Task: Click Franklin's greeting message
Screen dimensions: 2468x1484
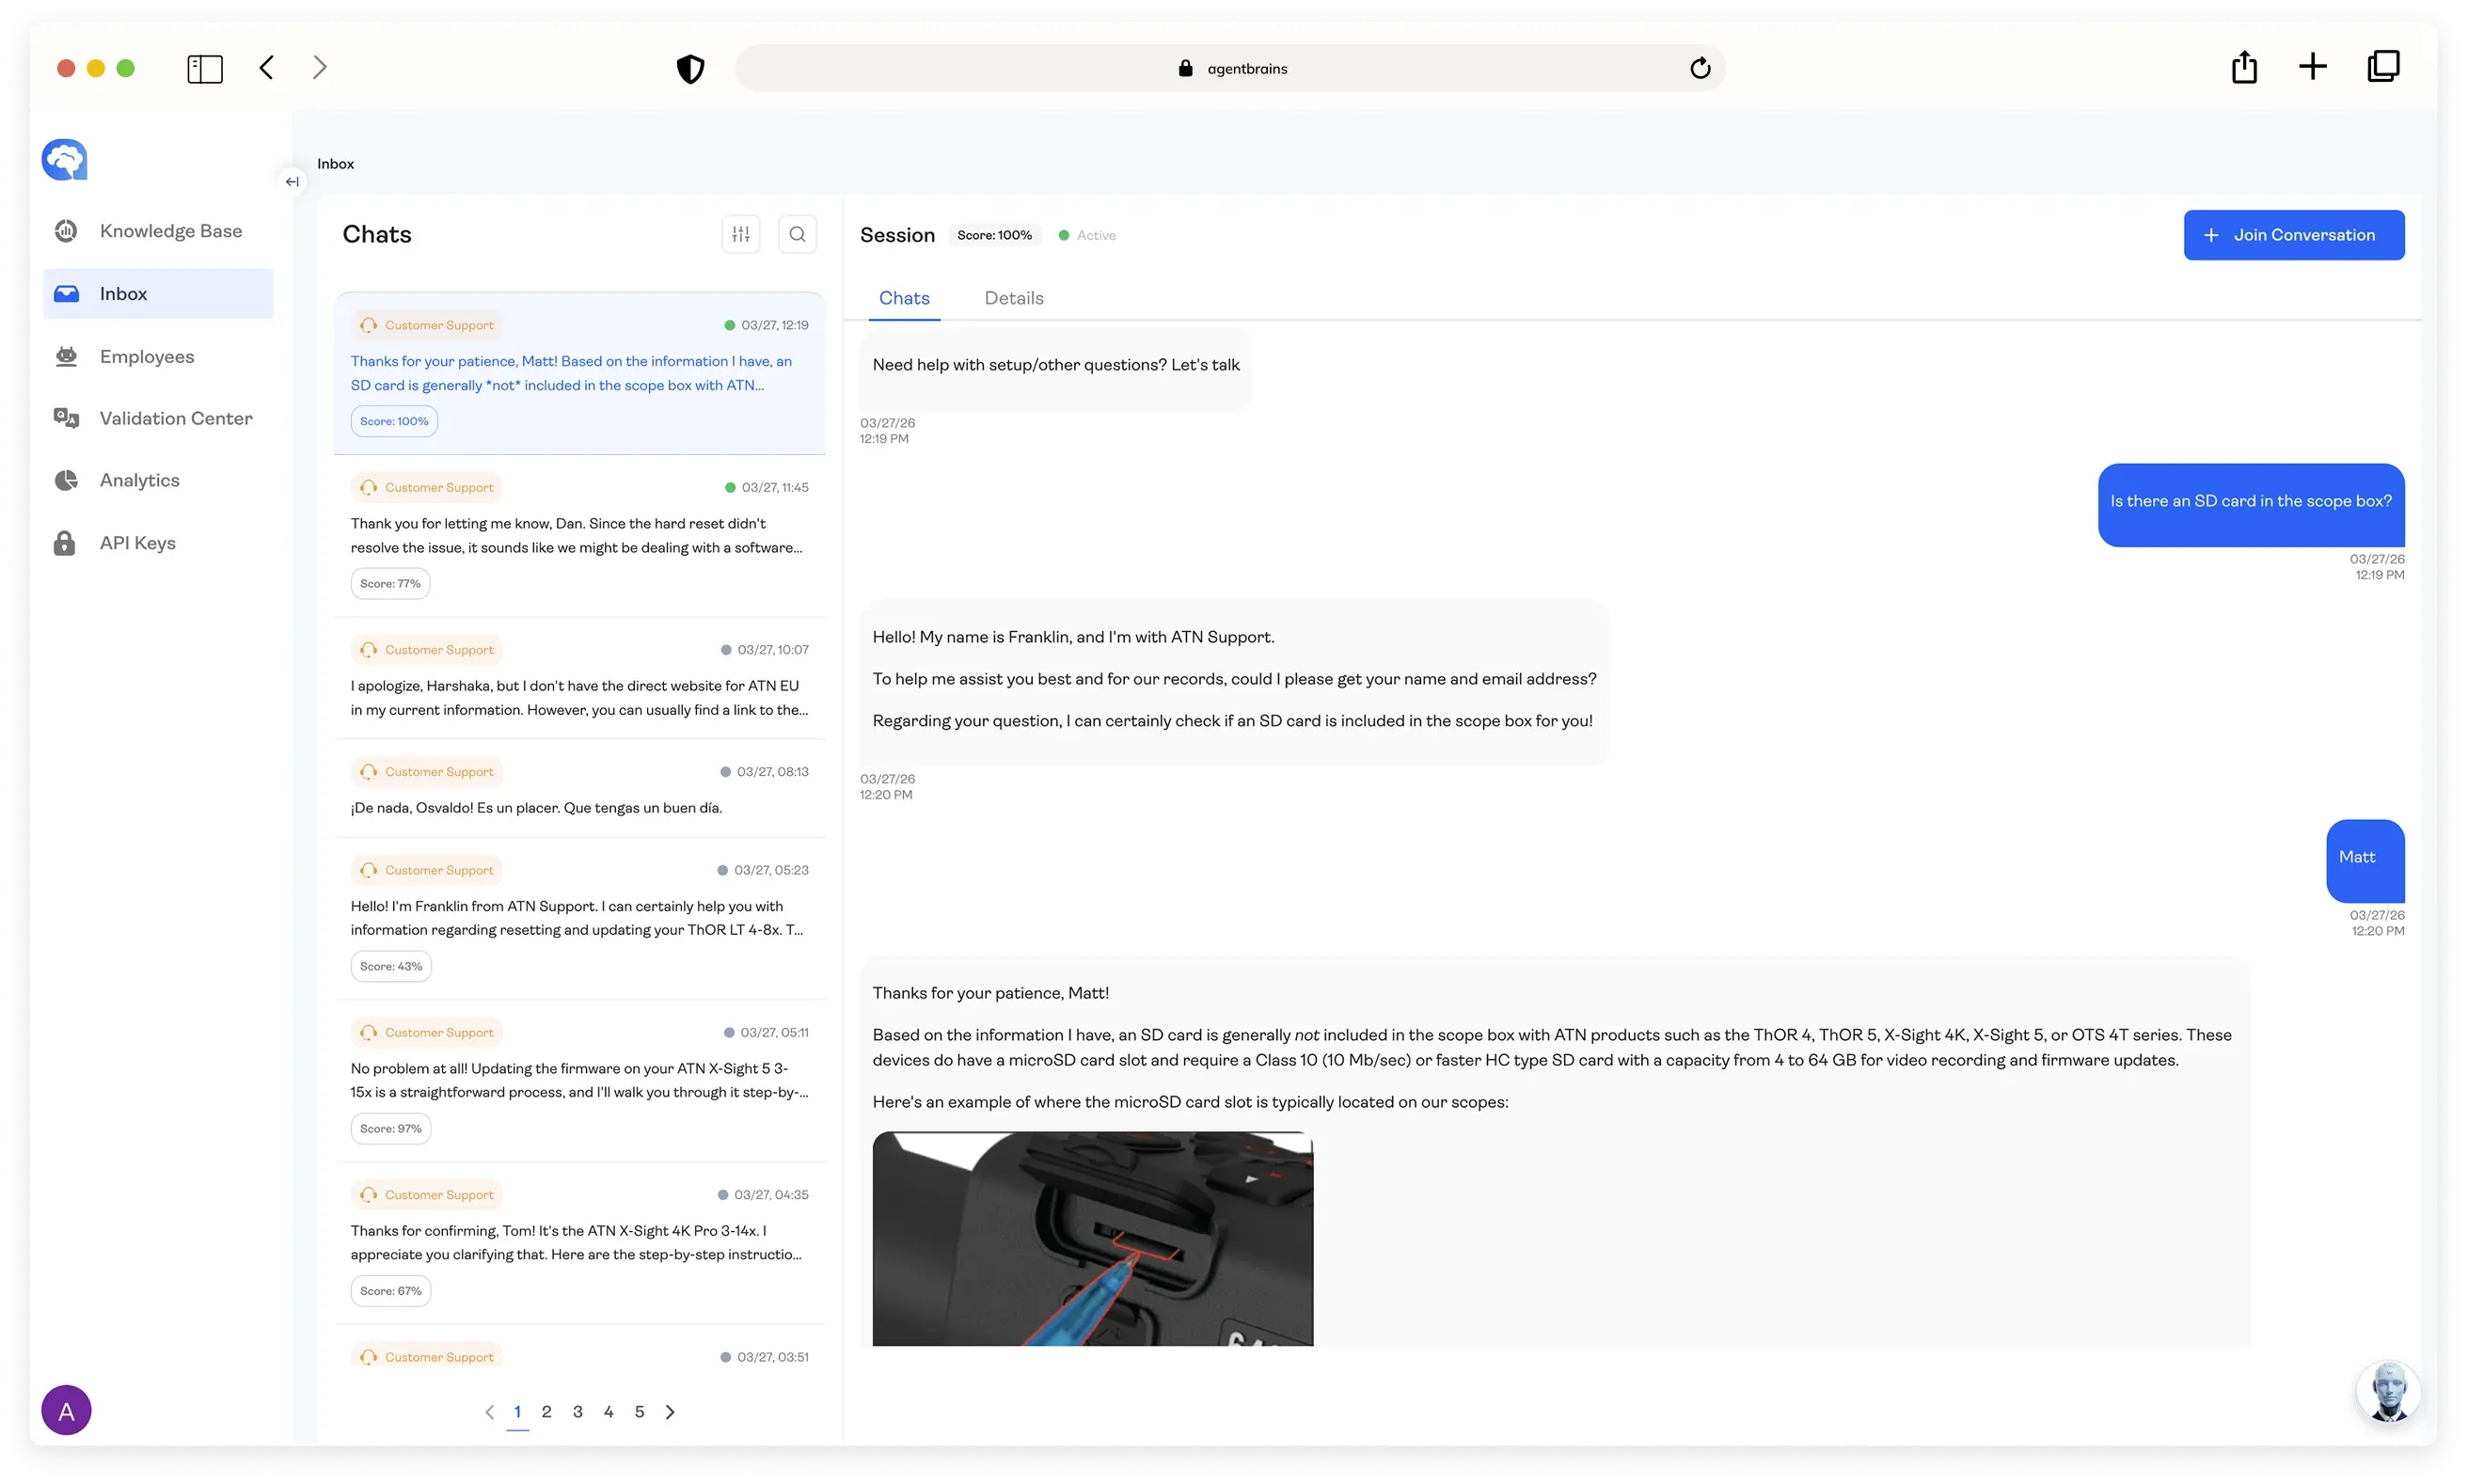Action: click(1234, 681)
